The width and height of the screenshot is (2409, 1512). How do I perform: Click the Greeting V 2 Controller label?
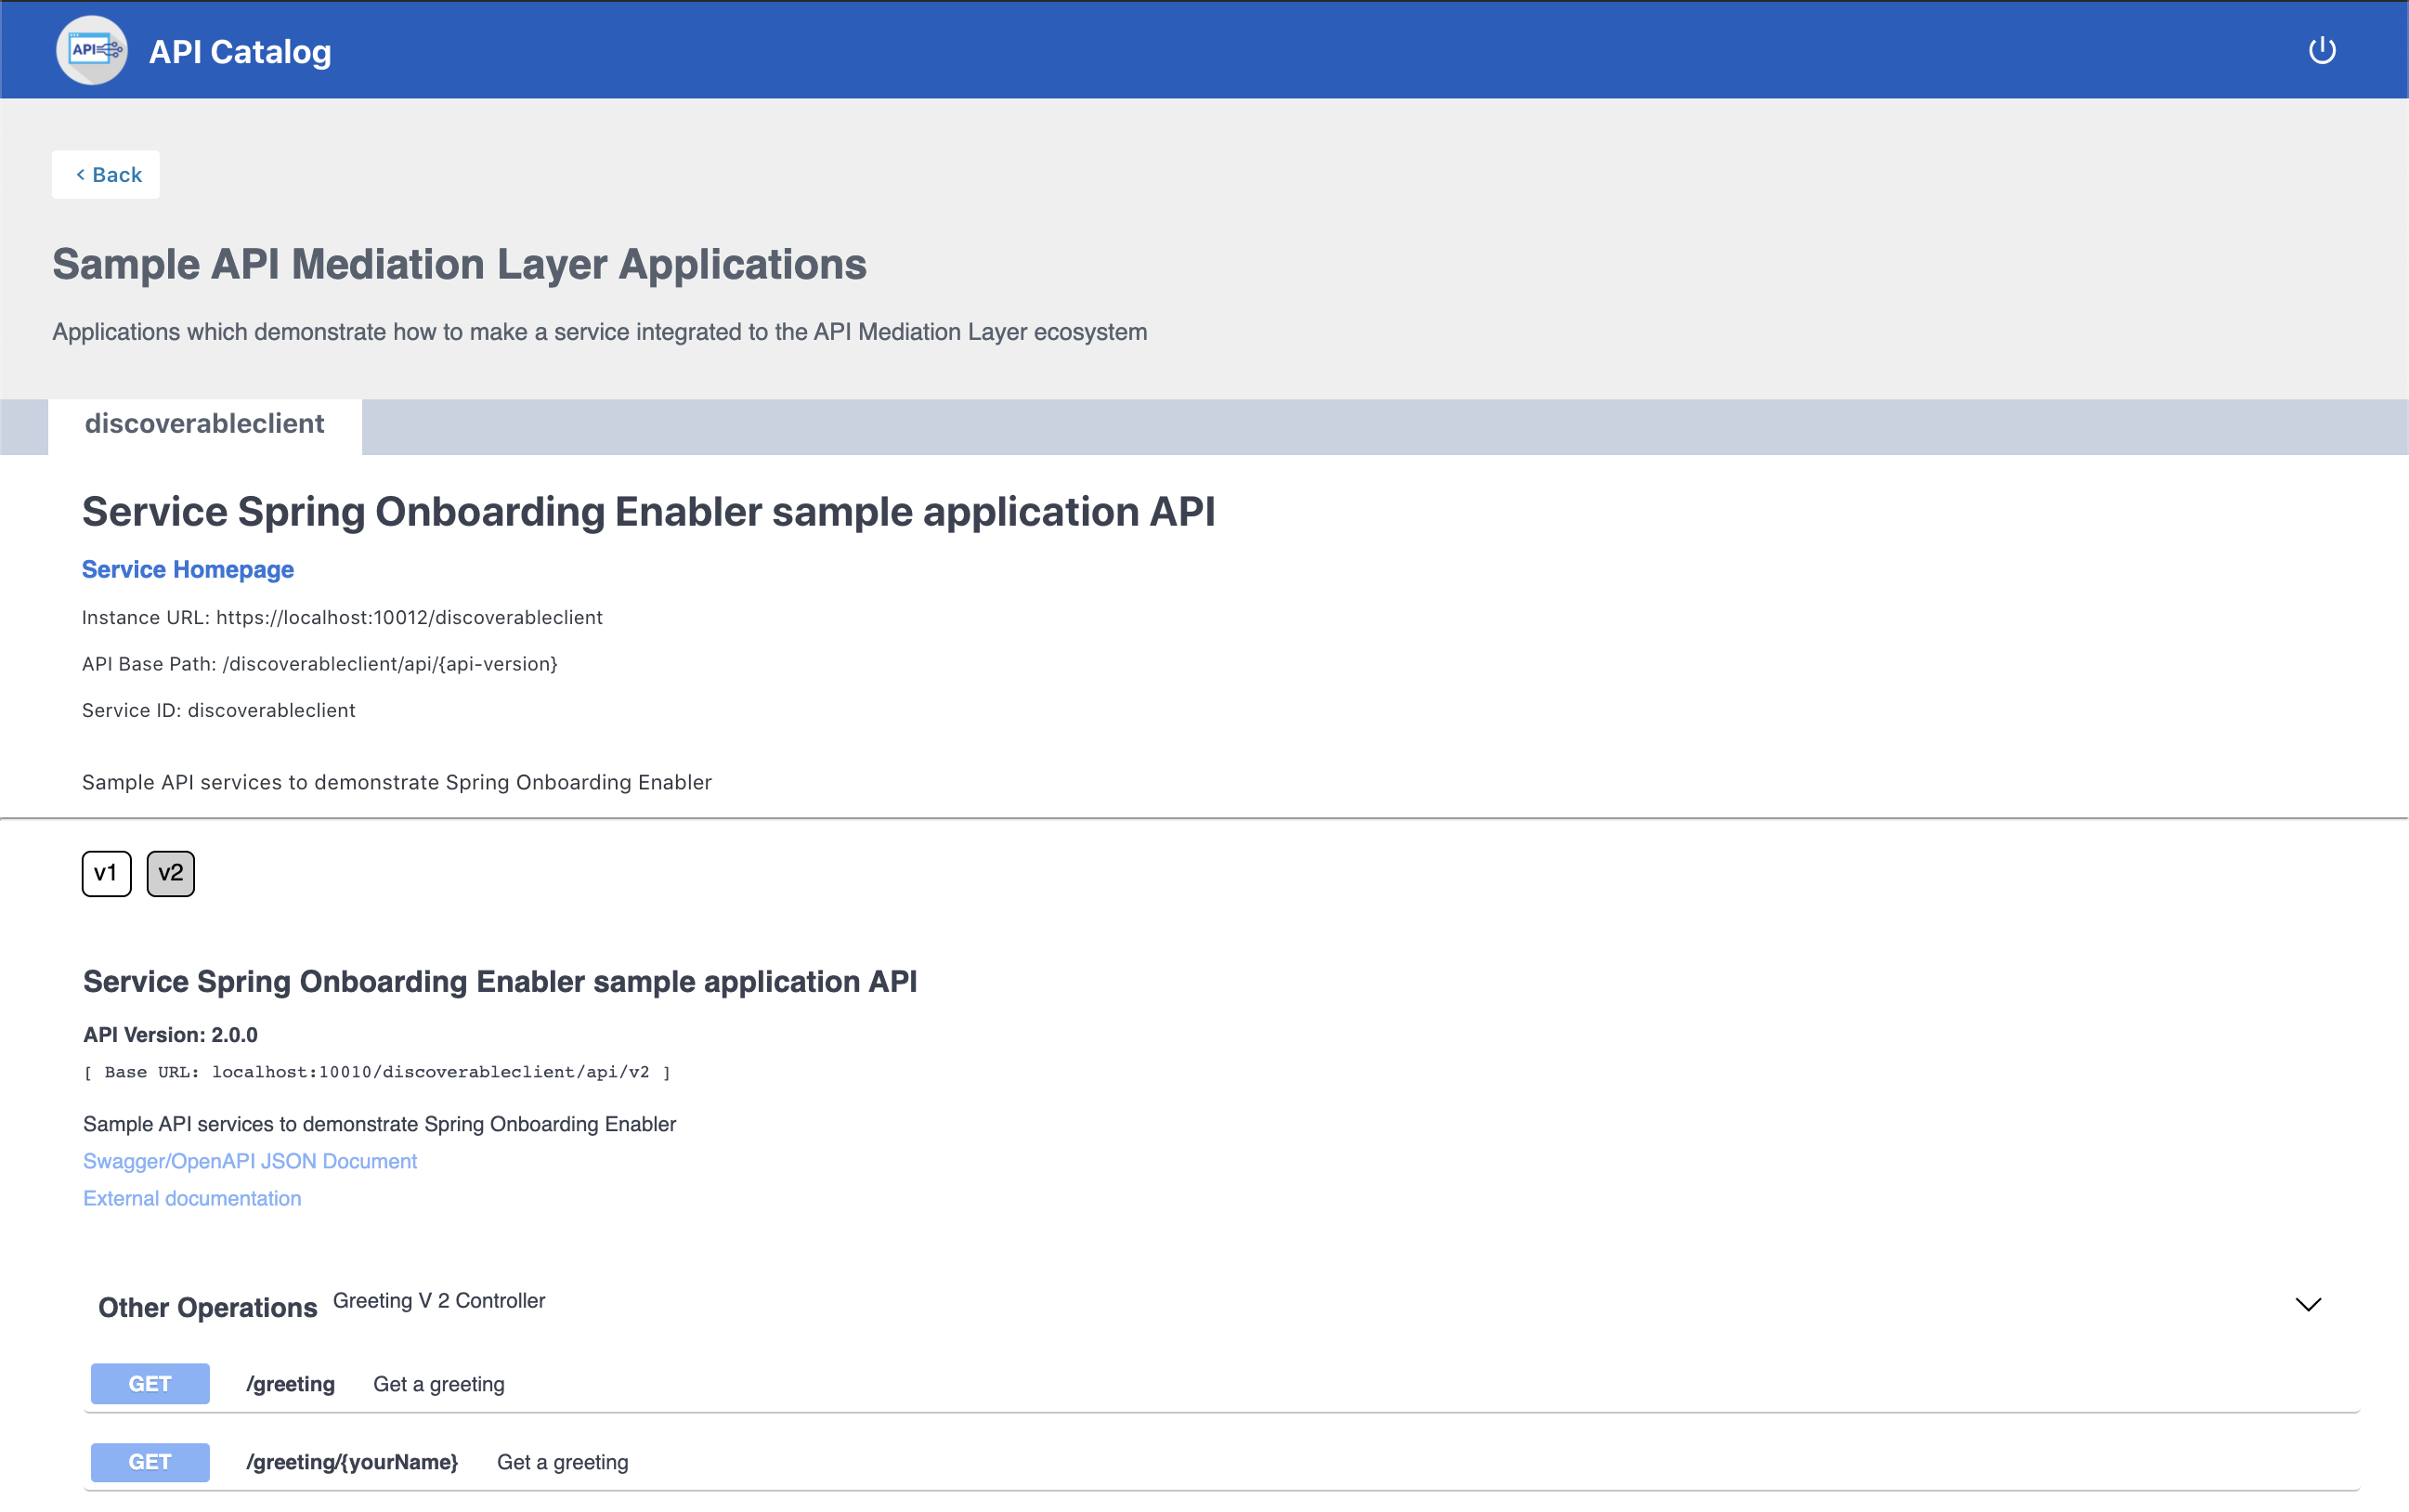coord(439,1300)
